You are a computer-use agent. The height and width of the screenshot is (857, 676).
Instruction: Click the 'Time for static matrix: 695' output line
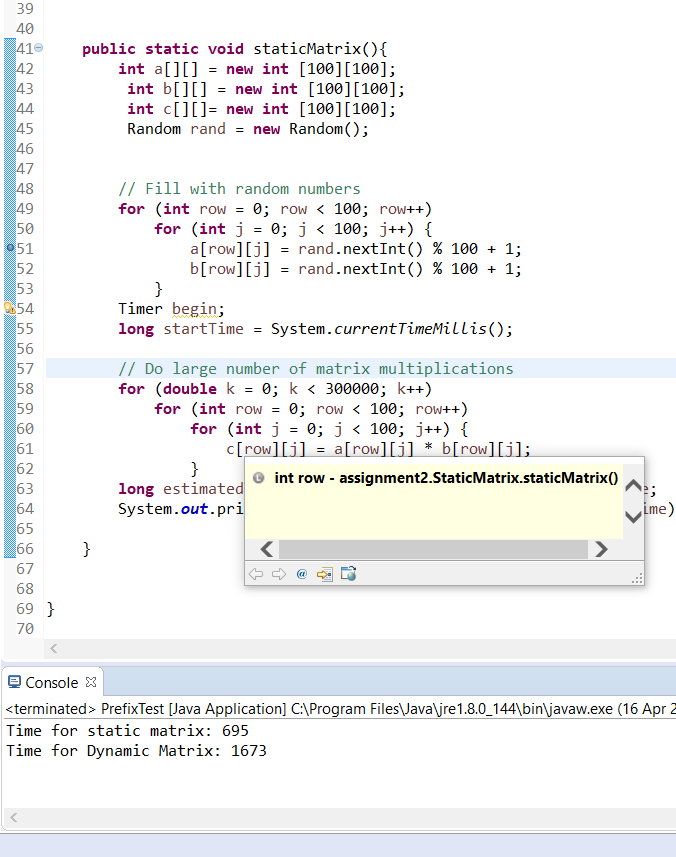pyautogui.click(x=127, y=731)
